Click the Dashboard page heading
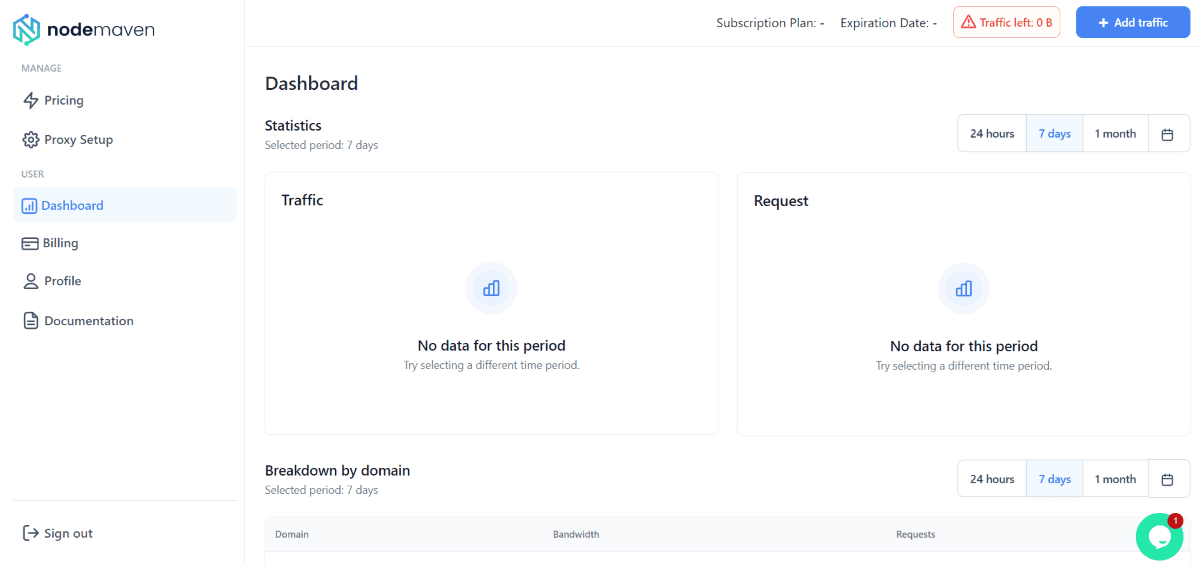The image size is (1200, 565). point(311,83)
